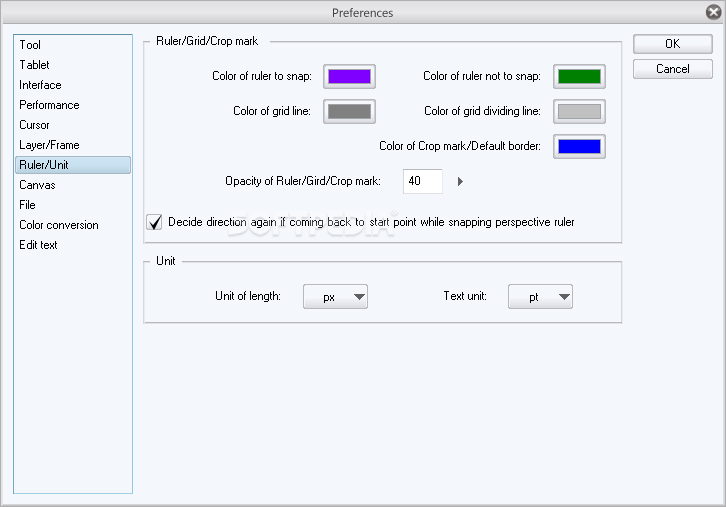Select the Ruler/Unit category

click(x=73, y=165)
